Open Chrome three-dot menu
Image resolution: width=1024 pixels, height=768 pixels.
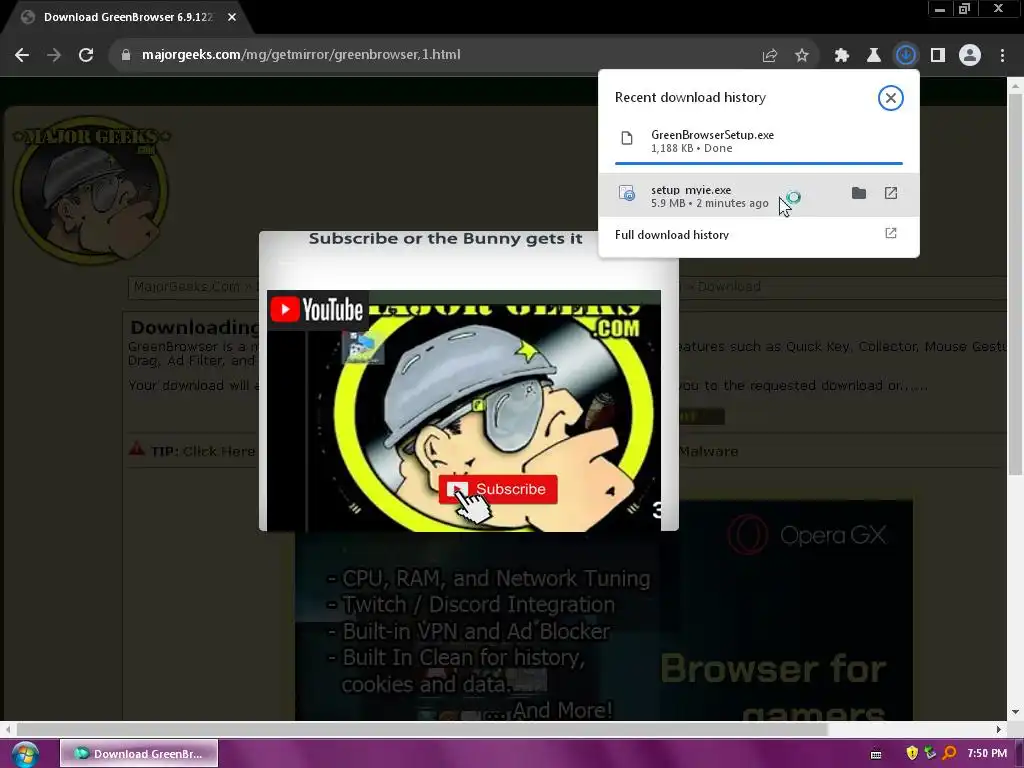point(1002,56)
